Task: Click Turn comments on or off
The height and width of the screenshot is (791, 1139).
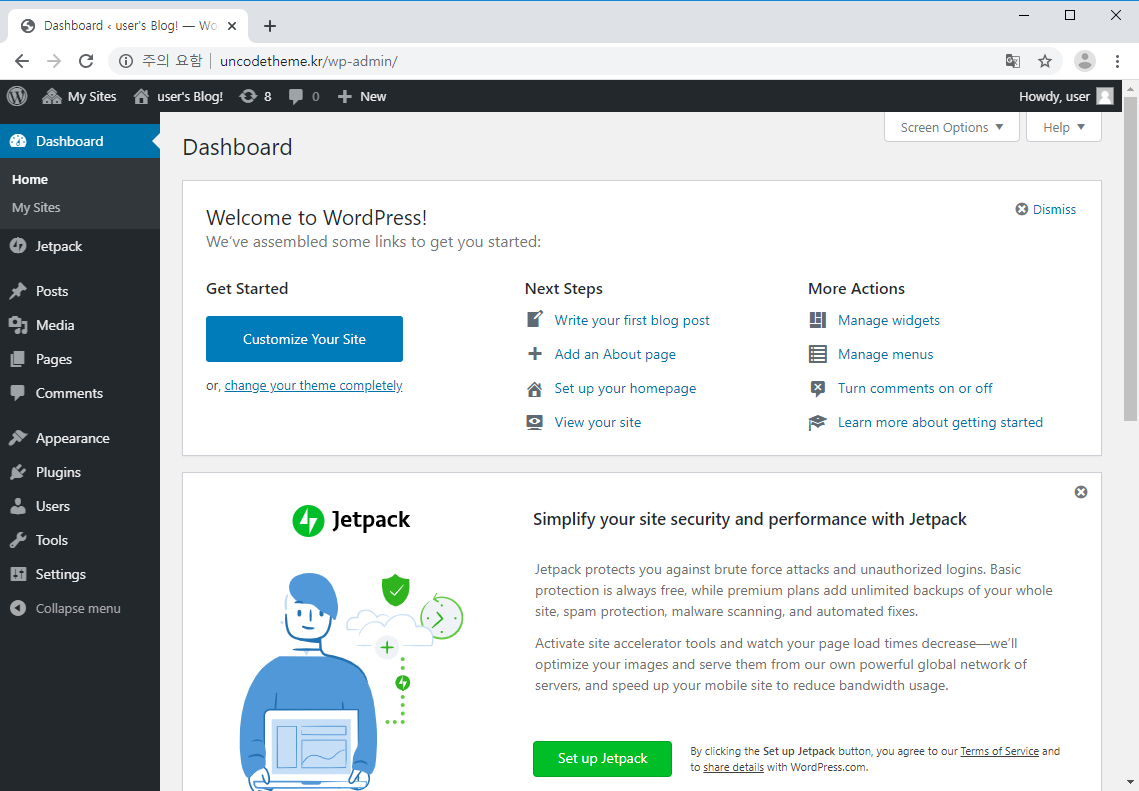Action: (x=915, y=389)
